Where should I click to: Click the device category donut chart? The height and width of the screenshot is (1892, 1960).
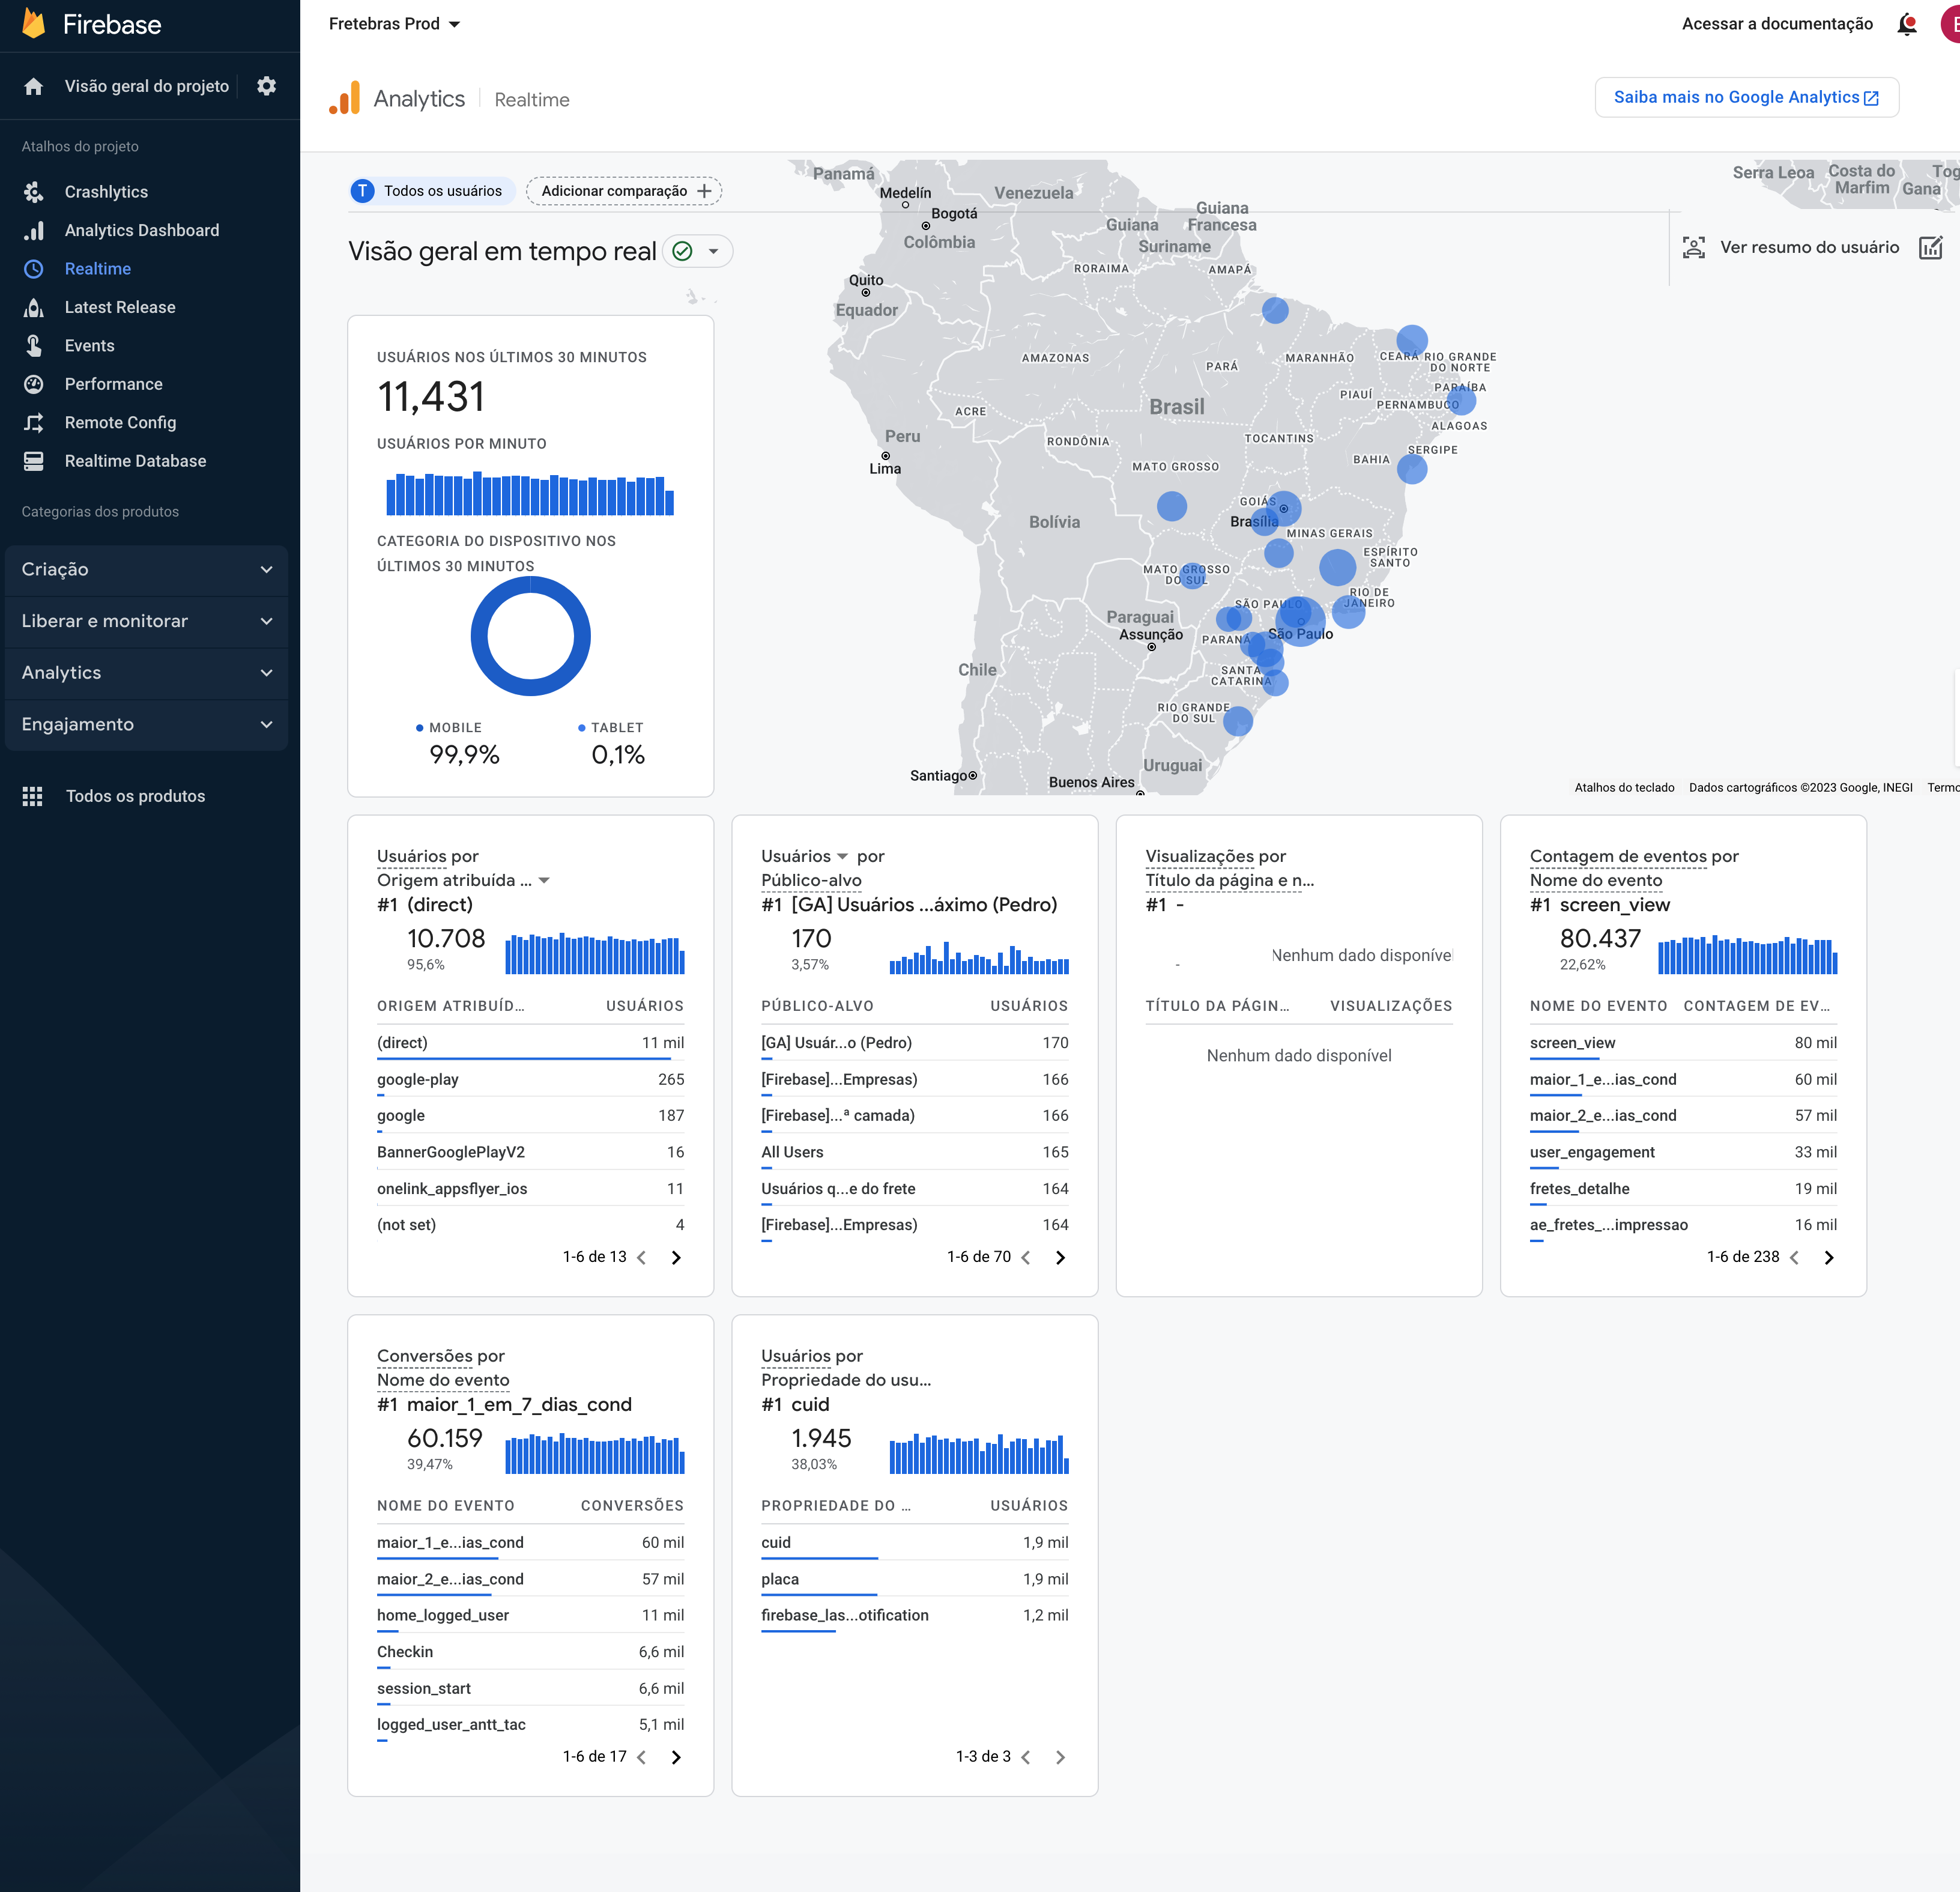[x=530, y=636]
